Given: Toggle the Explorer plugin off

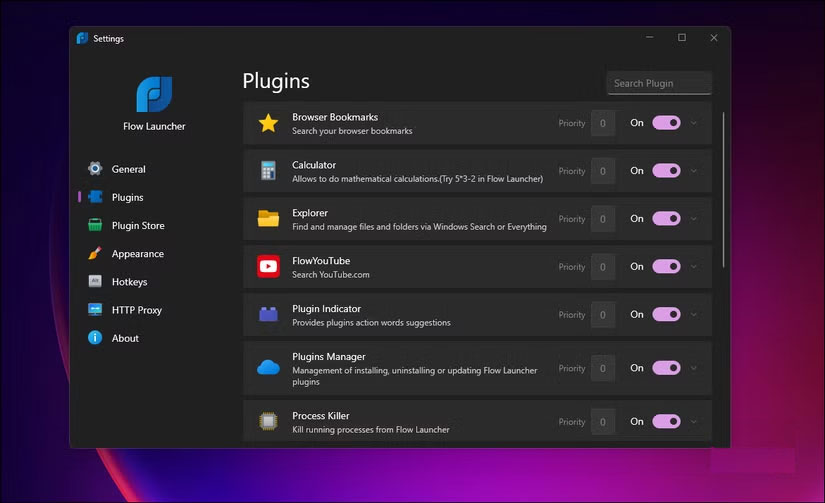Looking at the screenshot, I should pyautogui.click(x=666, y=218).
